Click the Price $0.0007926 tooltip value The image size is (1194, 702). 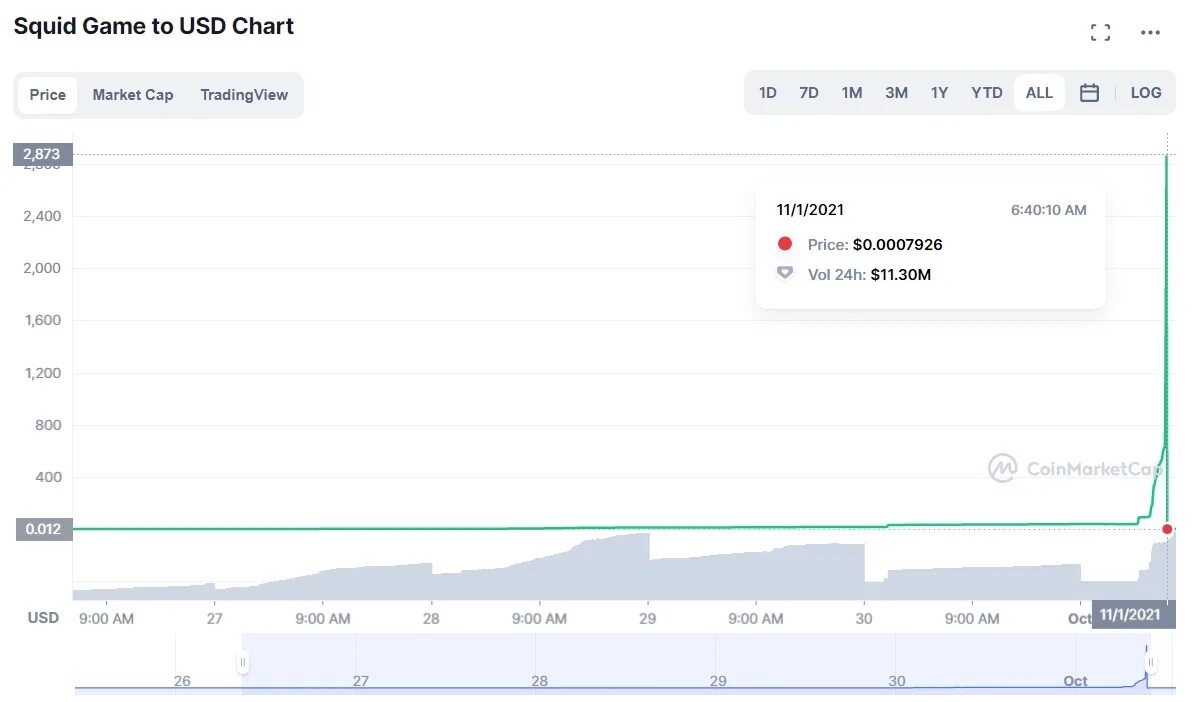coord(897,244)
